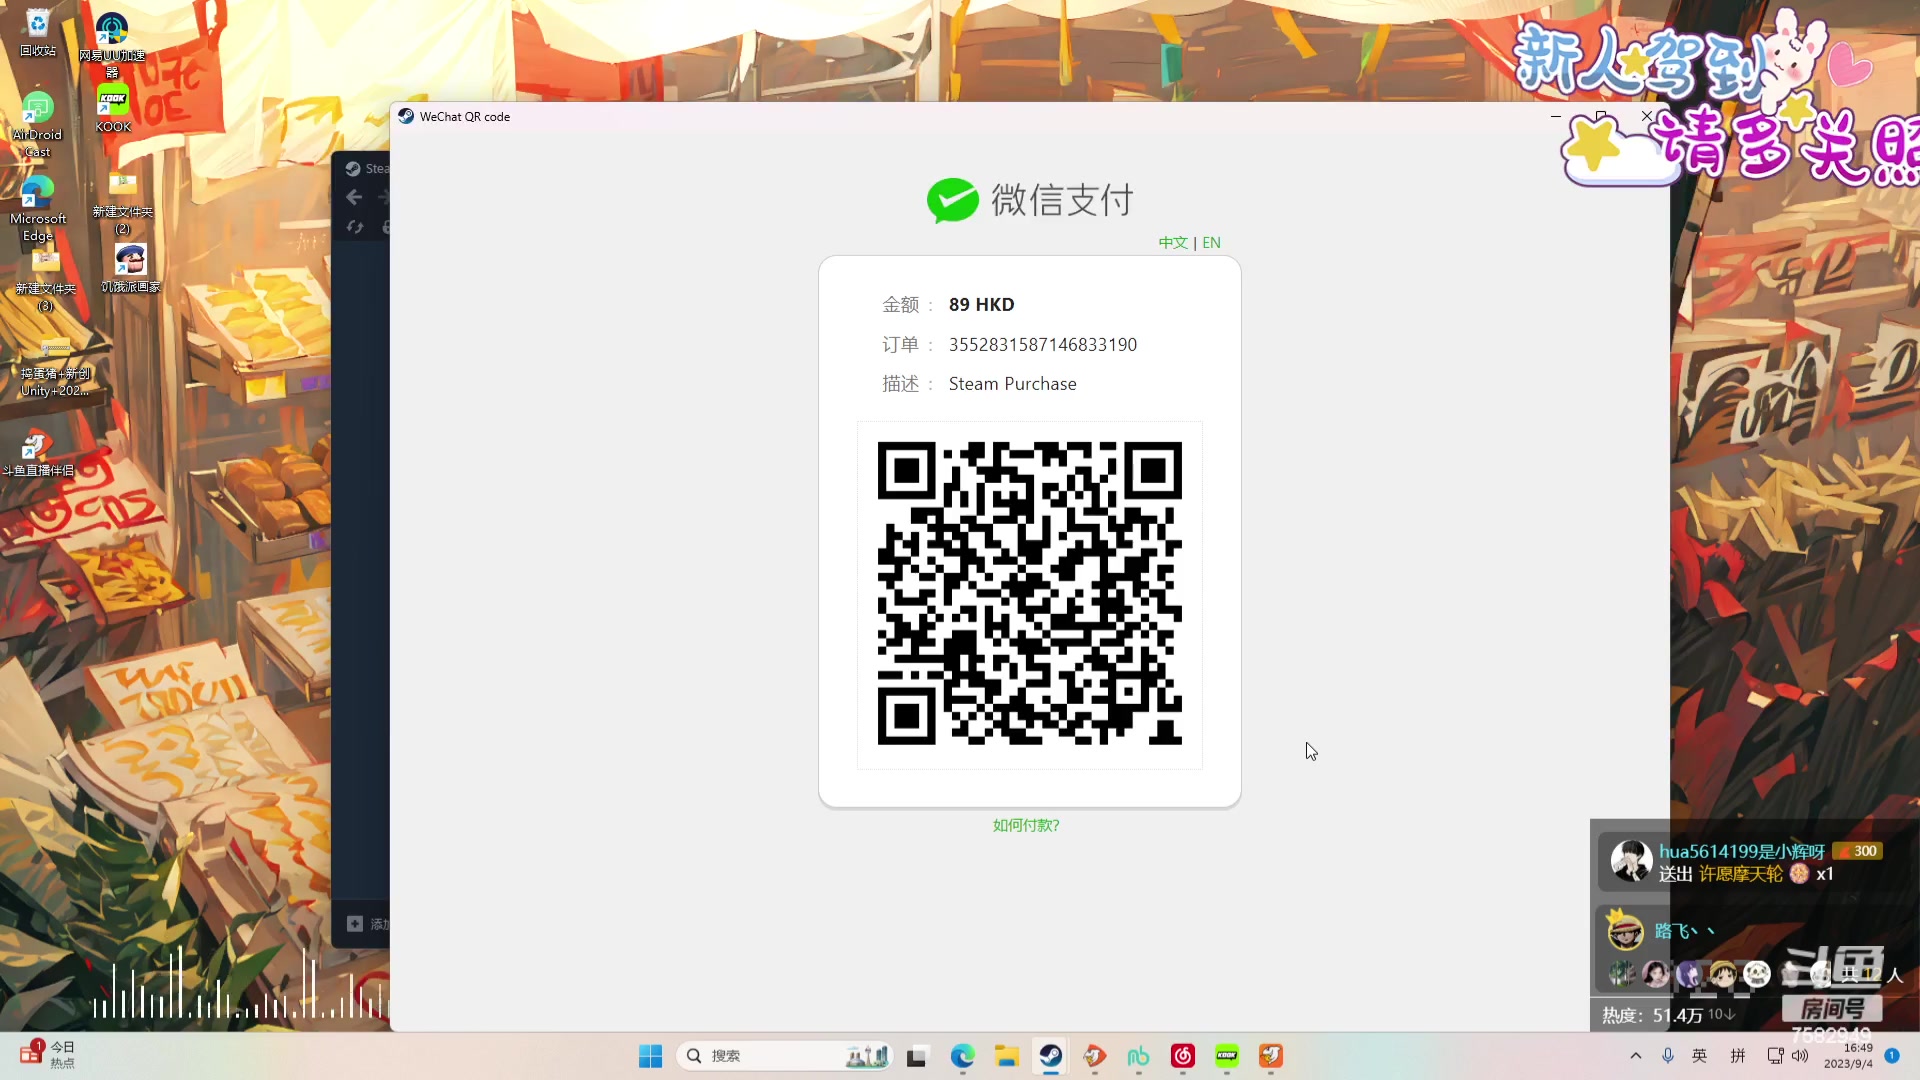Open the notification badge in system tray
This screenshot has width=1920, height=1080.
[x=1892, y=1056]
